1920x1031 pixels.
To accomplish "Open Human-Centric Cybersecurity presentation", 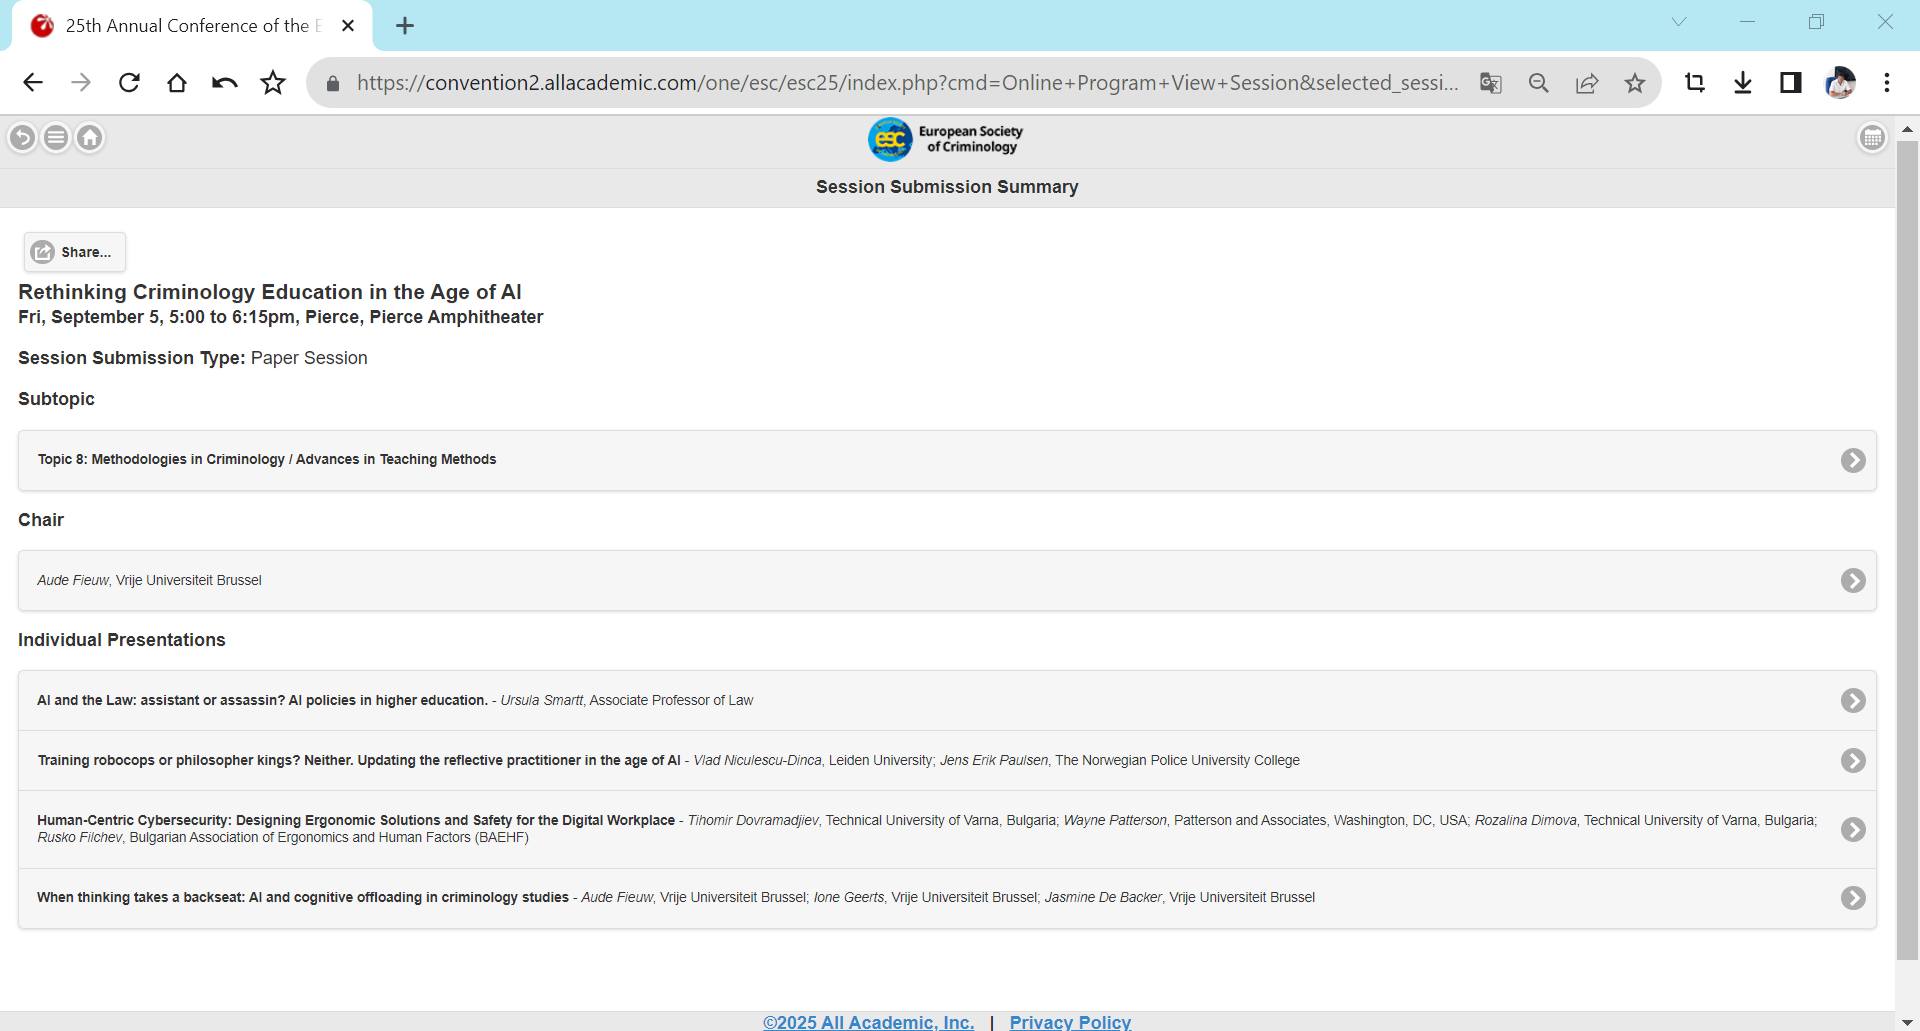I will coord(1853,830).
